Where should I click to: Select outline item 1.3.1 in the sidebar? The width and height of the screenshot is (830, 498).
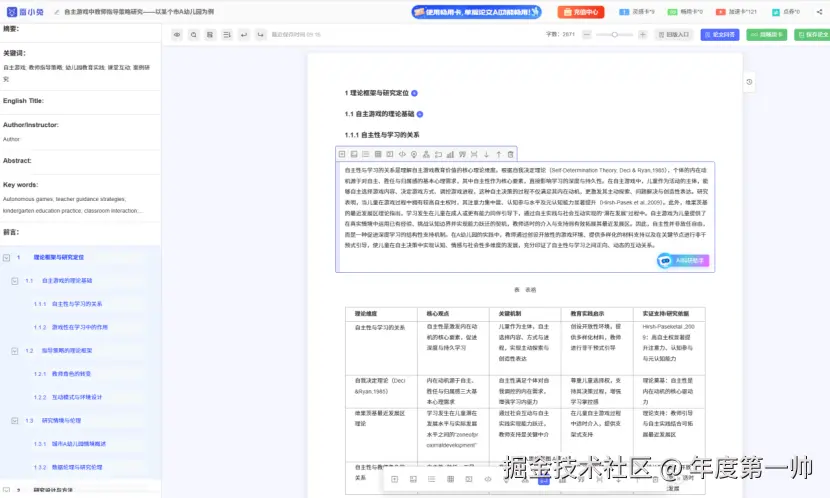click(69, 443)
